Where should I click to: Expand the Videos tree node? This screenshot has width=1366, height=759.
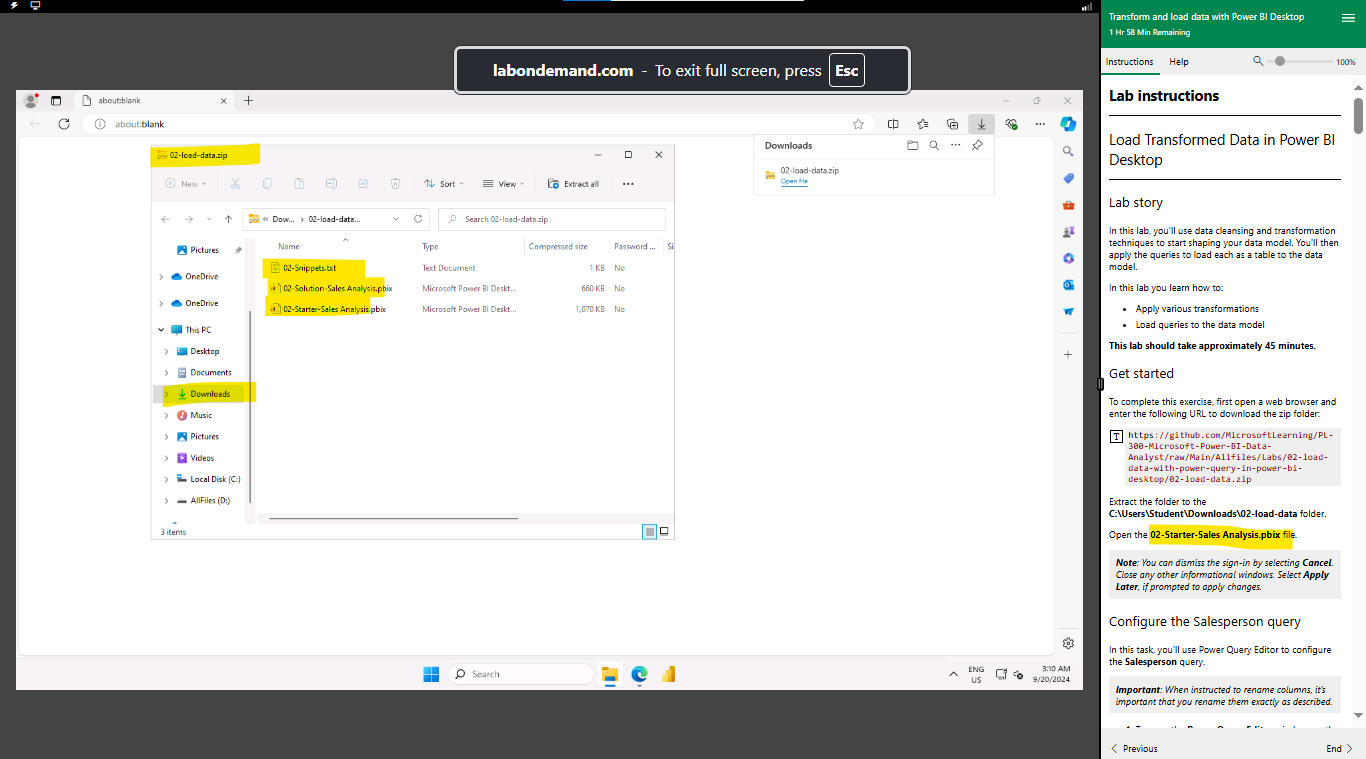(x=166, y=458)
